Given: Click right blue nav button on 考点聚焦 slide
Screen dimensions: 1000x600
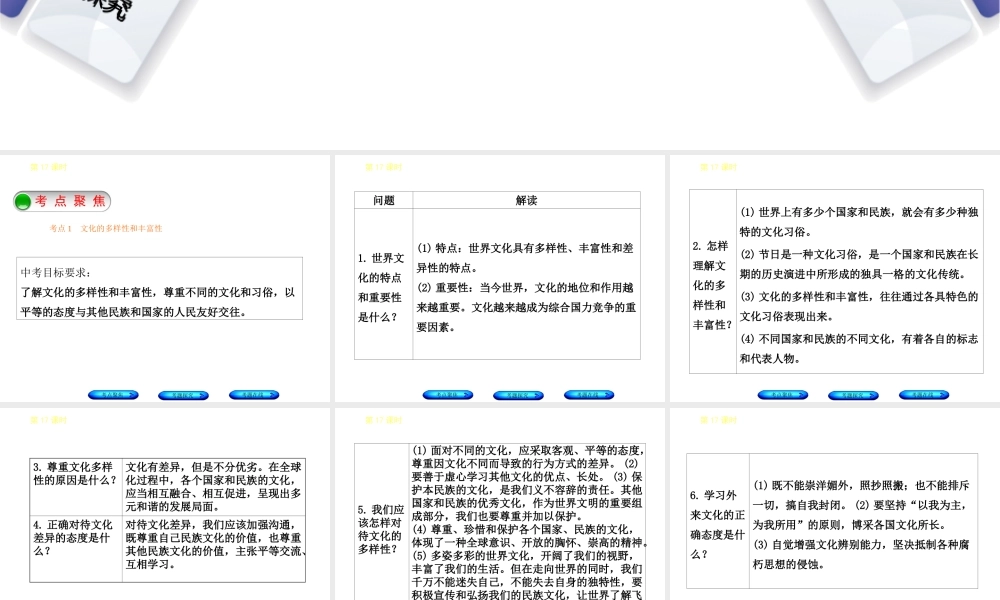Looking at the screenshot, I should 254,395.
